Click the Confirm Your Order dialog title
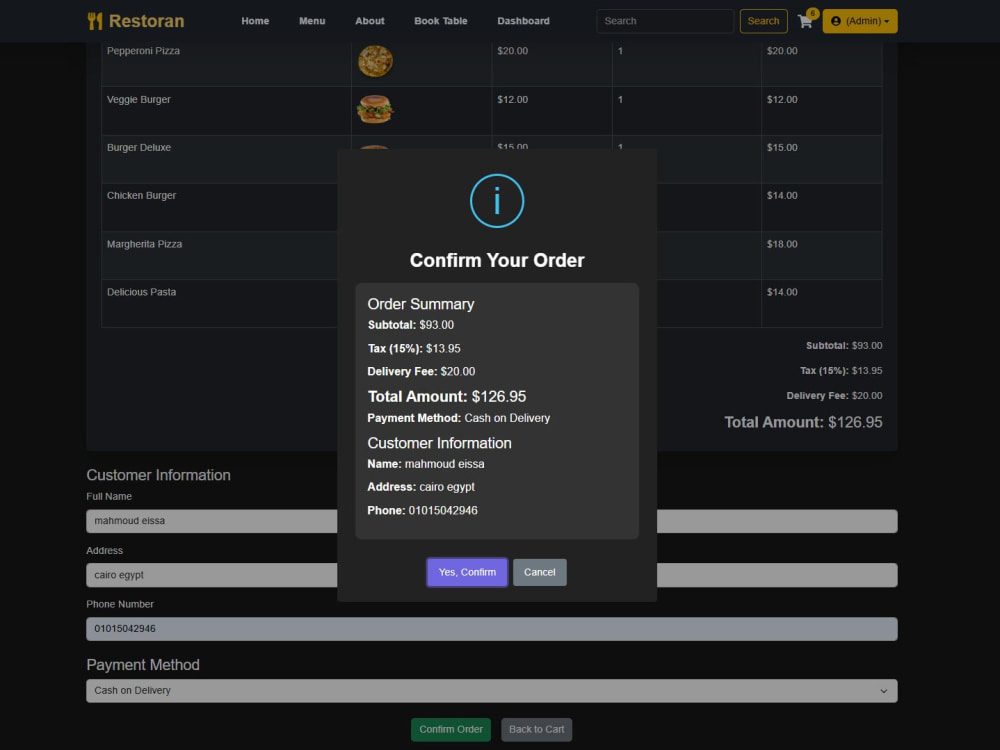This screenshot has width=1000, height=750. 497,260
